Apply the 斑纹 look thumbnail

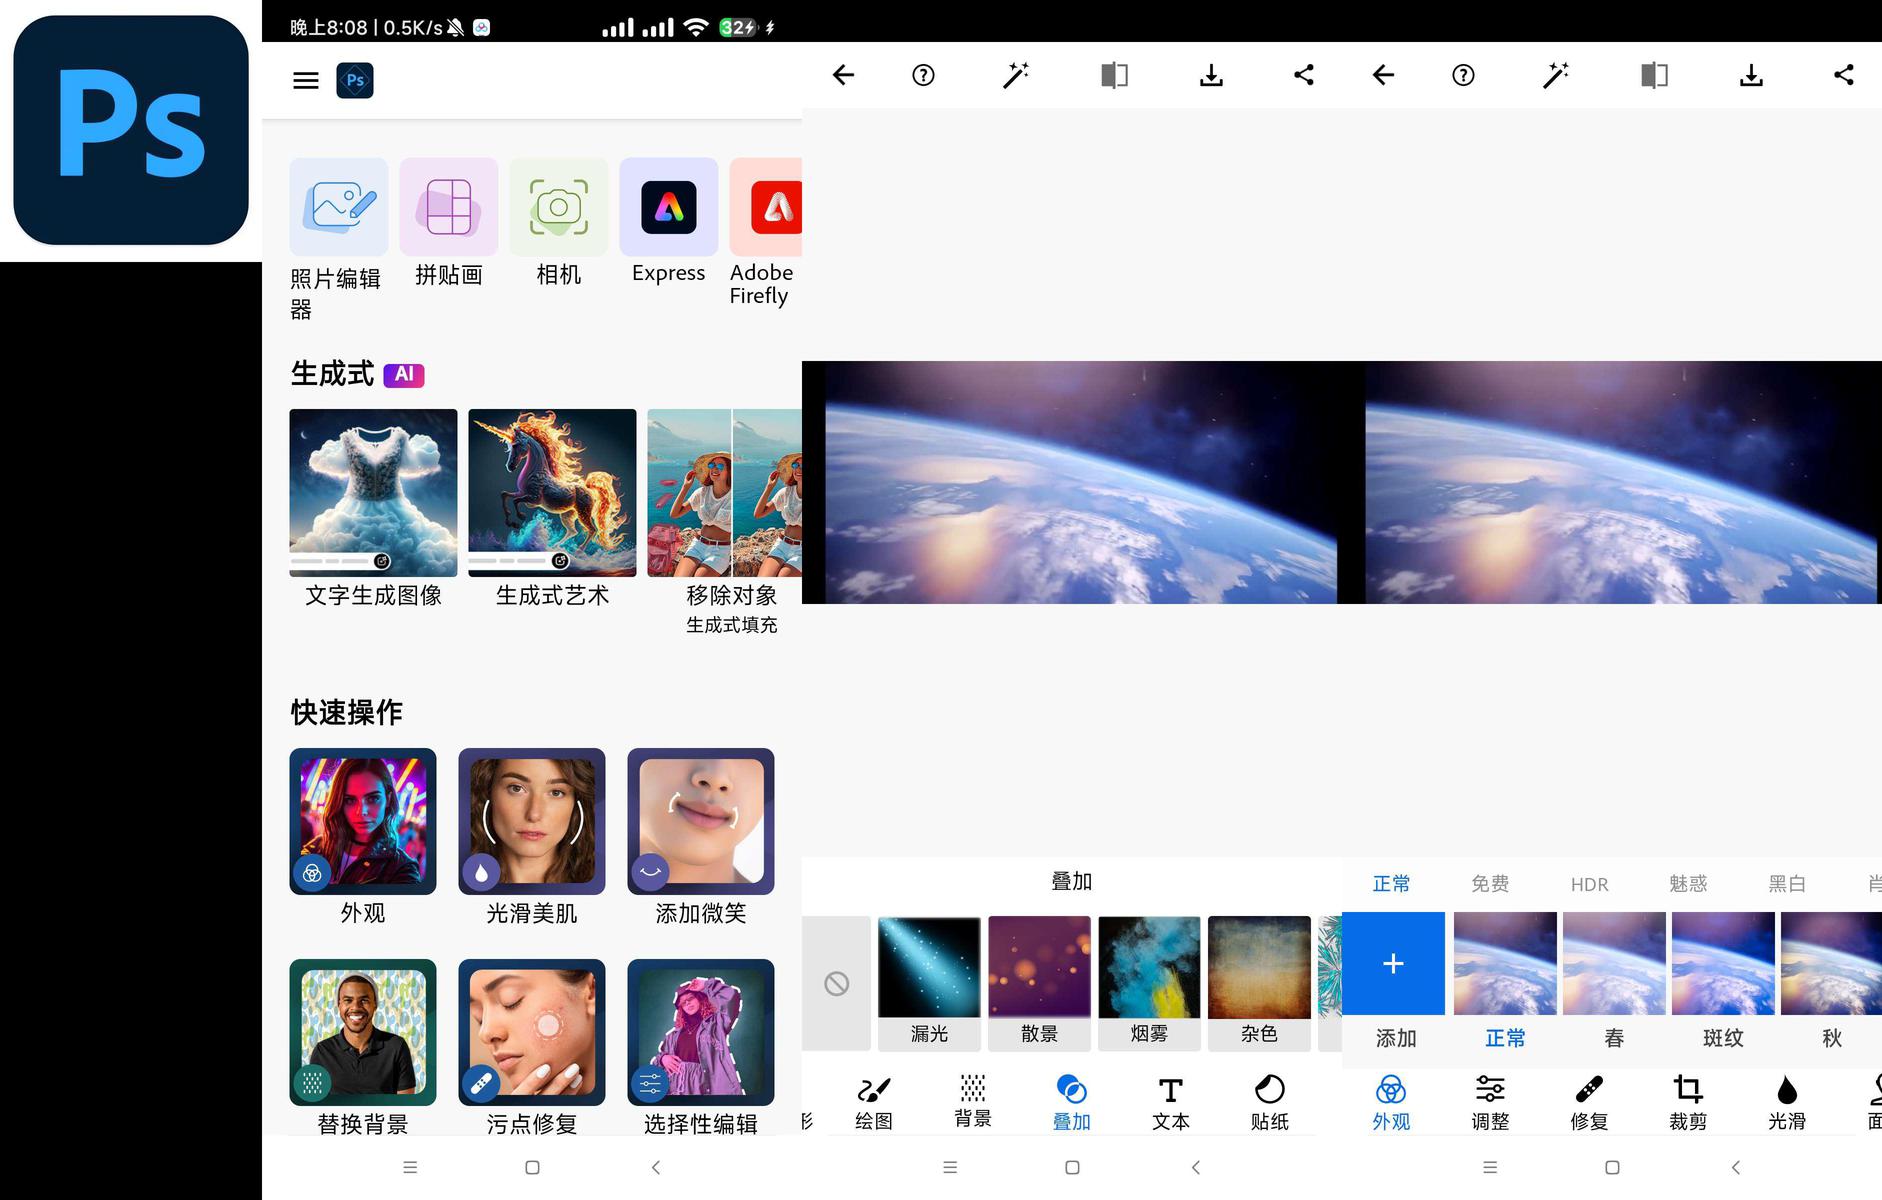[x=1723, y=963]
